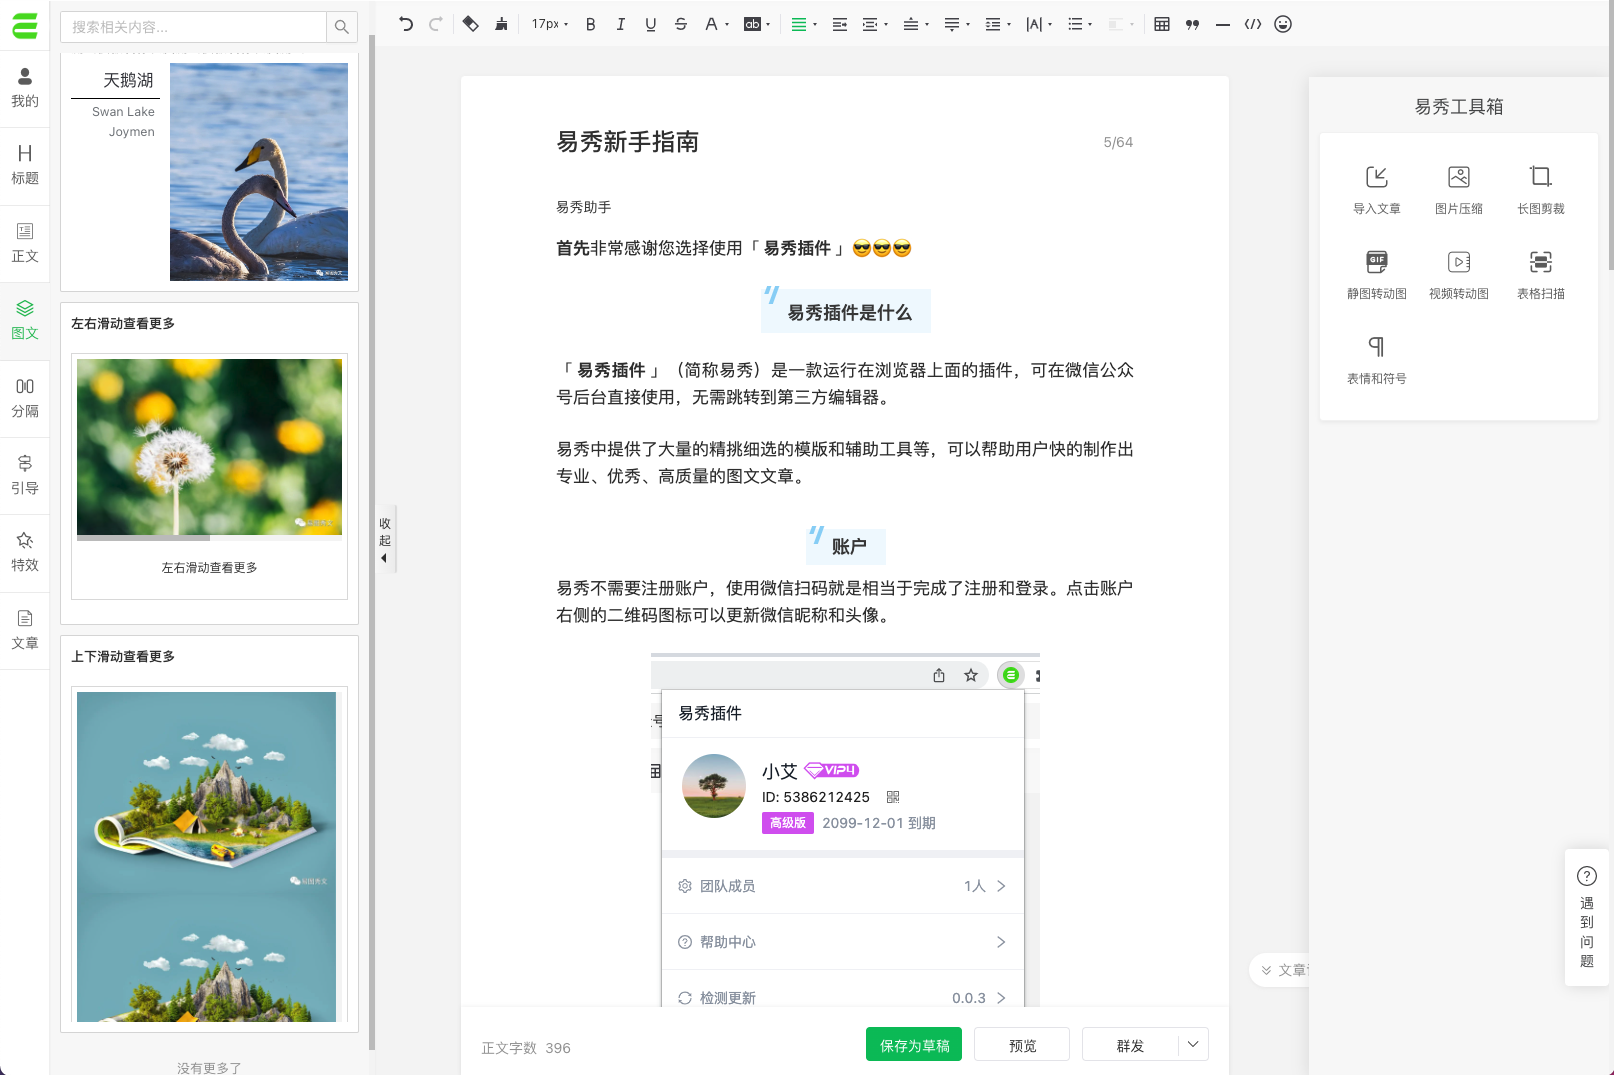This screenshot has height=1075, width=1614.
Task: Switch to the 图文 sidebar tab
Action: click(25, 320)
